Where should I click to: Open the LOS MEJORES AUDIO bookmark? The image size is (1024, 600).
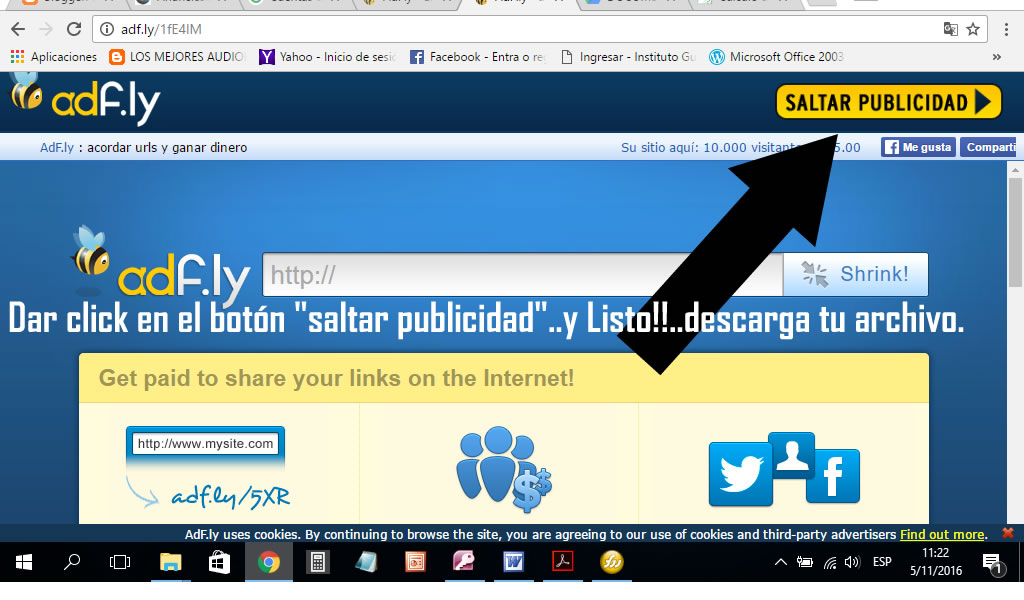click(177, 57)
